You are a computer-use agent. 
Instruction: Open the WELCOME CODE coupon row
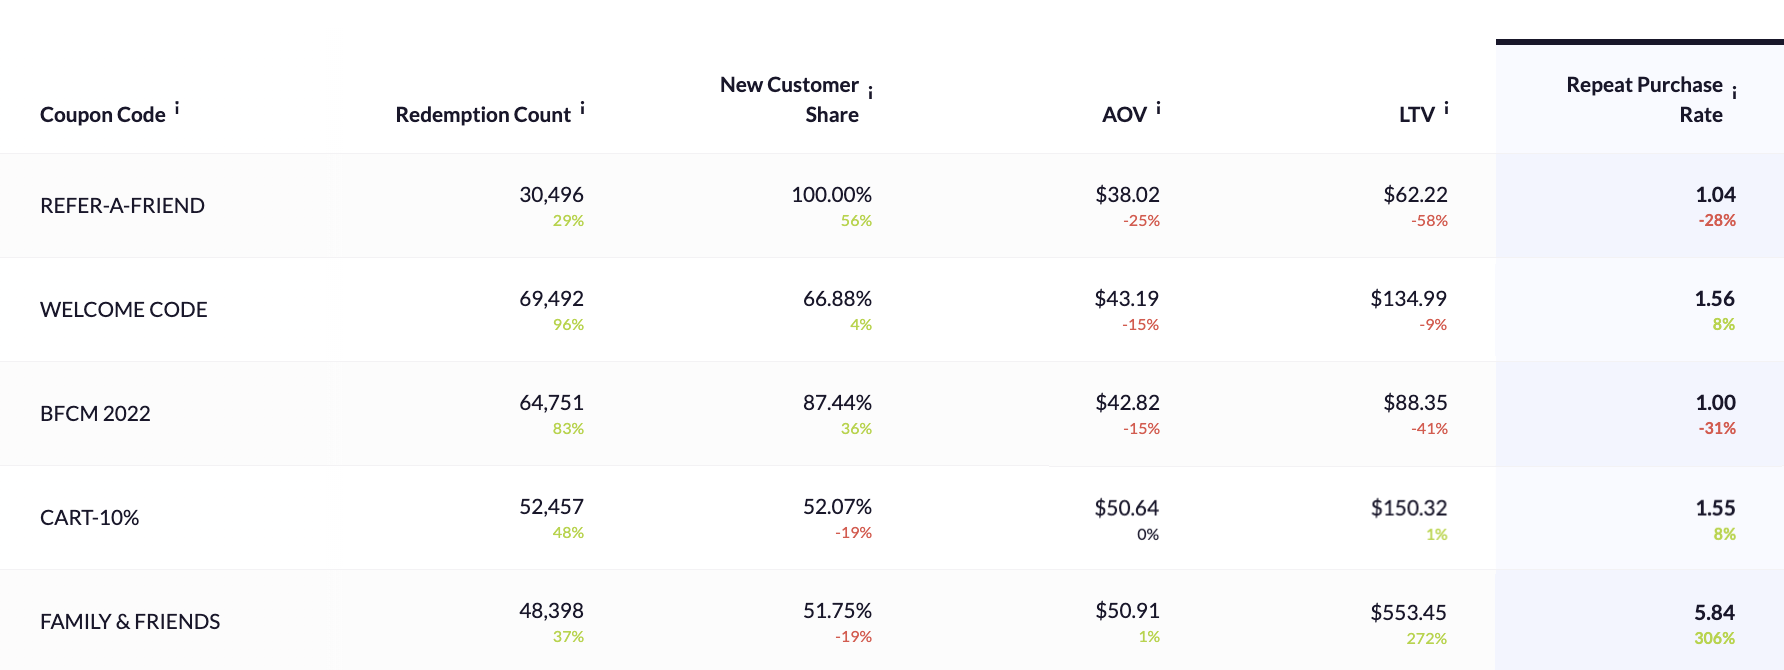tap(124, 310)
